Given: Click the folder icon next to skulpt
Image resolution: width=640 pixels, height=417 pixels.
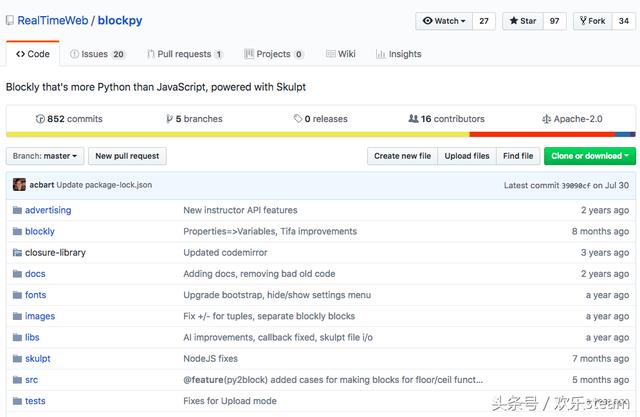Looking at the screenshot, I should (17, 359).
